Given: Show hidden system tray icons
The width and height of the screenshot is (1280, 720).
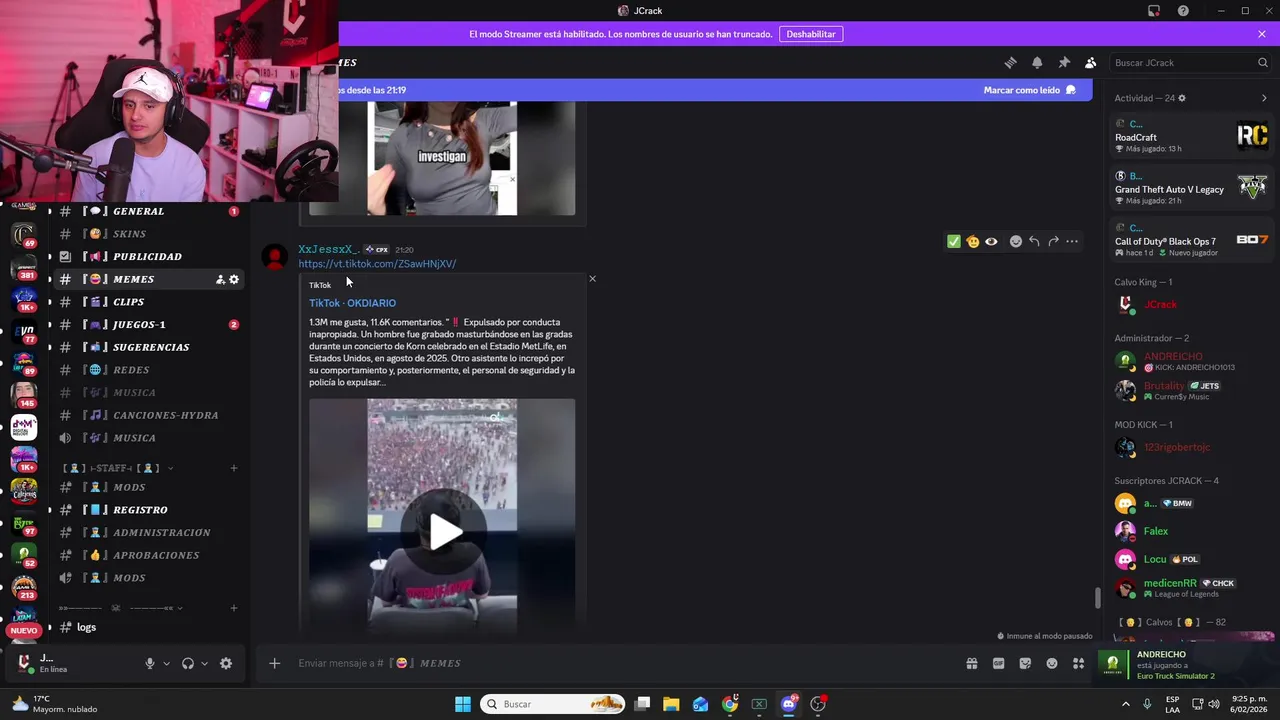Looking at the screenshot, I should coord(1125,704).
